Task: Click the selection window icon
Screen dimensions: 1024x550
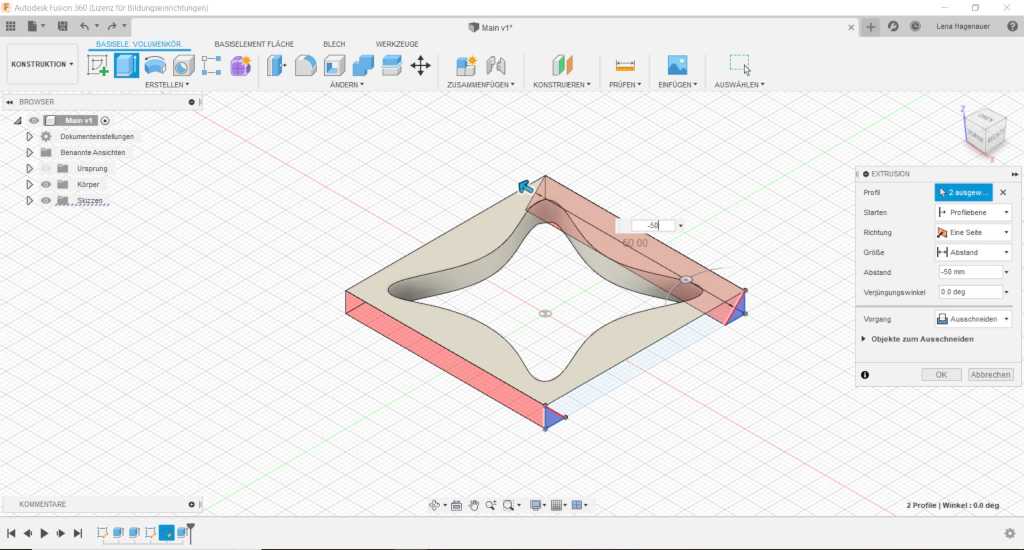Action: [x=740, y=65]
